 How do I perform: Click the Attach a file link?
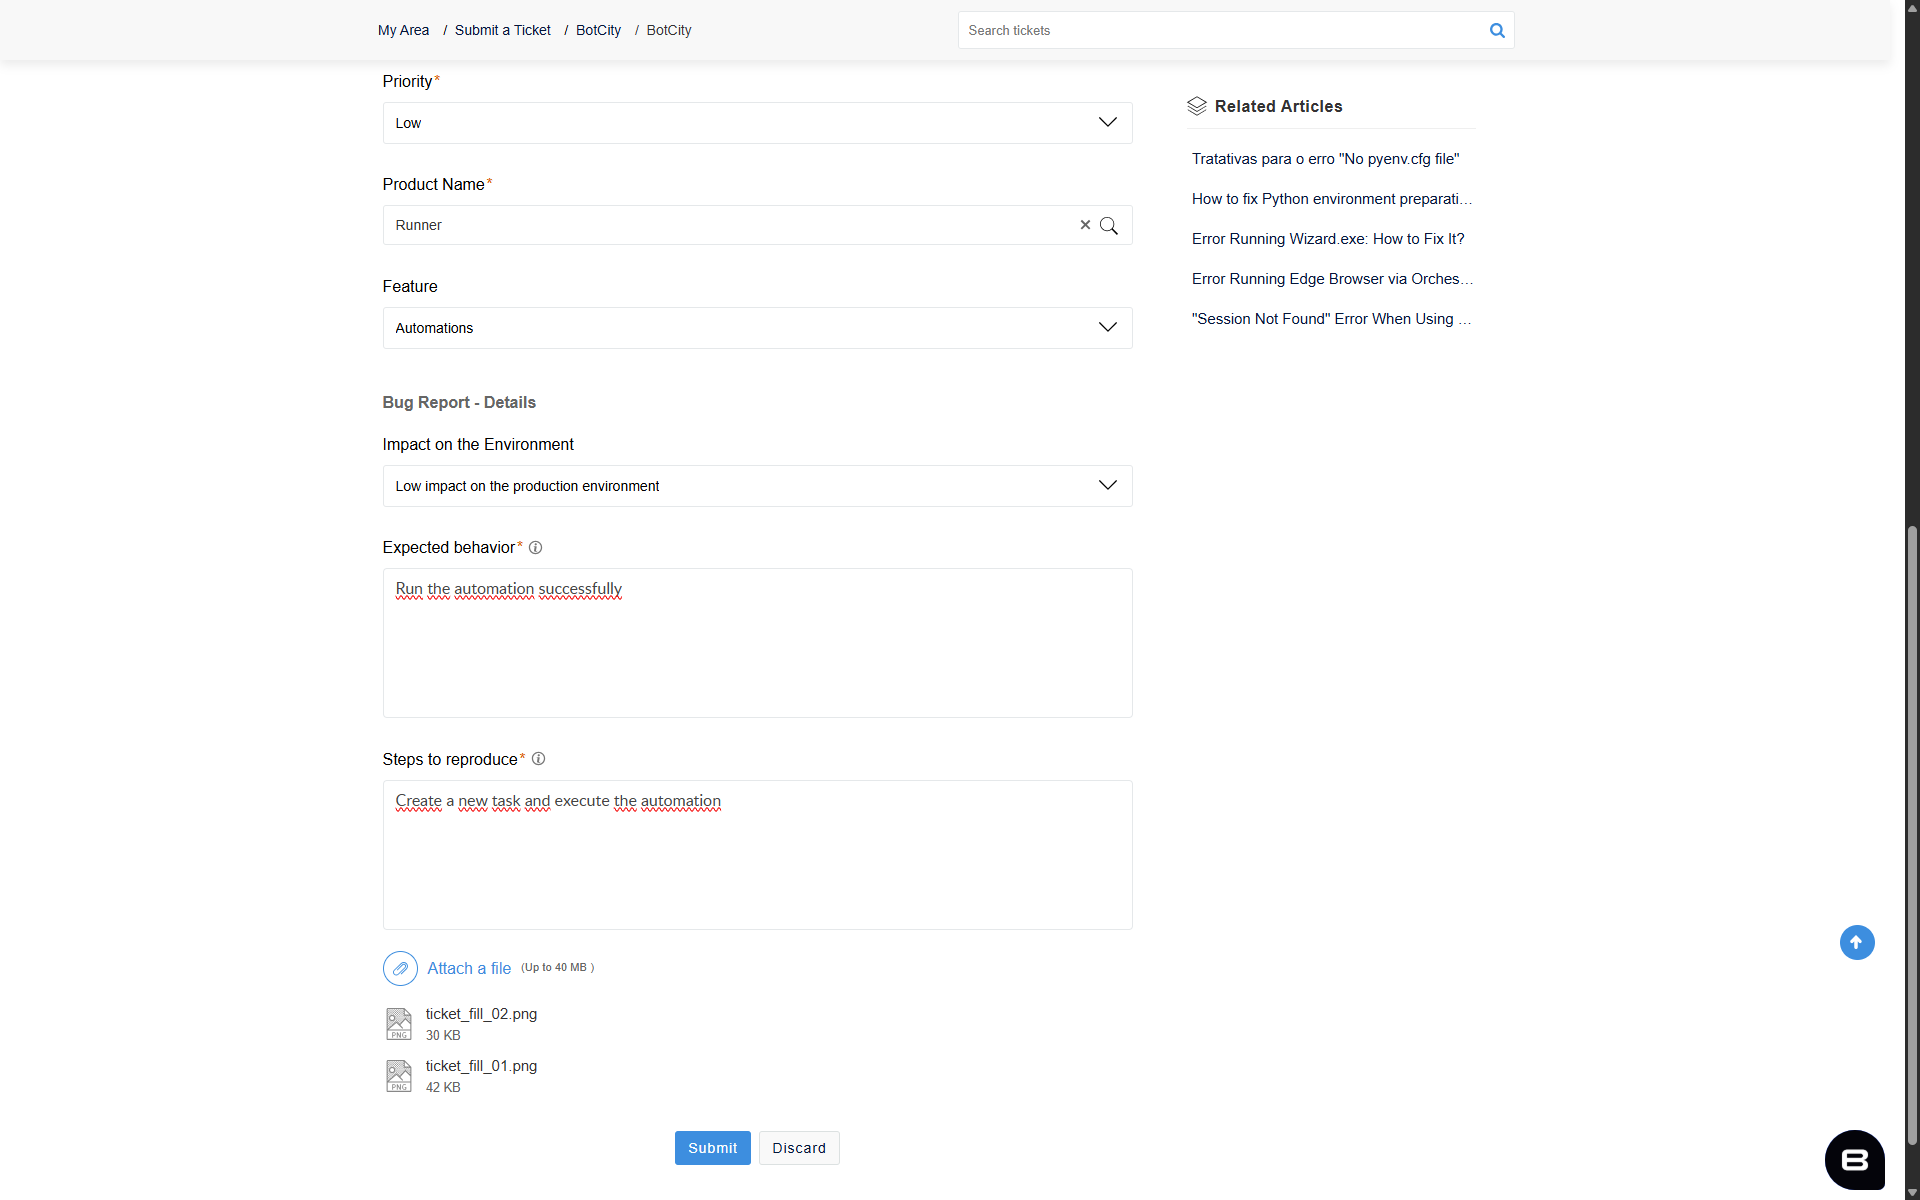469,968
